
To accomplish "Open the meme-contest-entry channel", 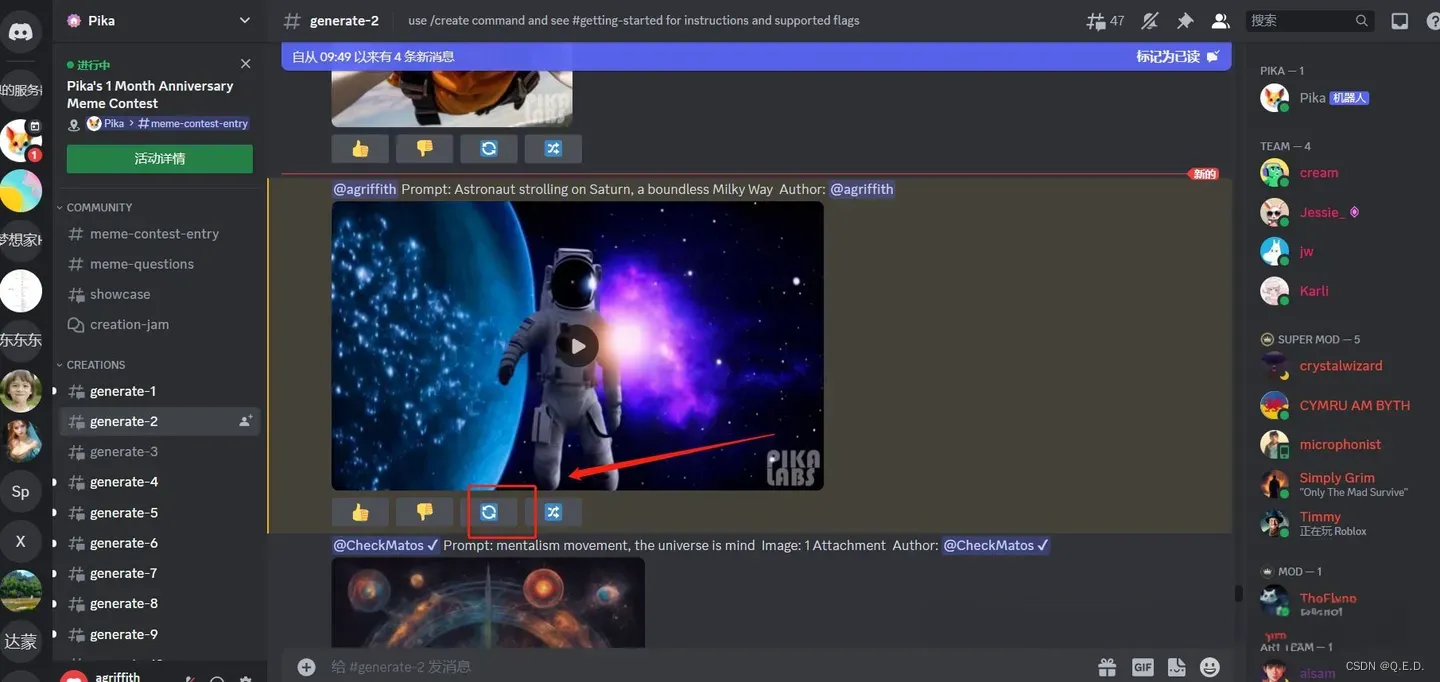I will point(160,234).
